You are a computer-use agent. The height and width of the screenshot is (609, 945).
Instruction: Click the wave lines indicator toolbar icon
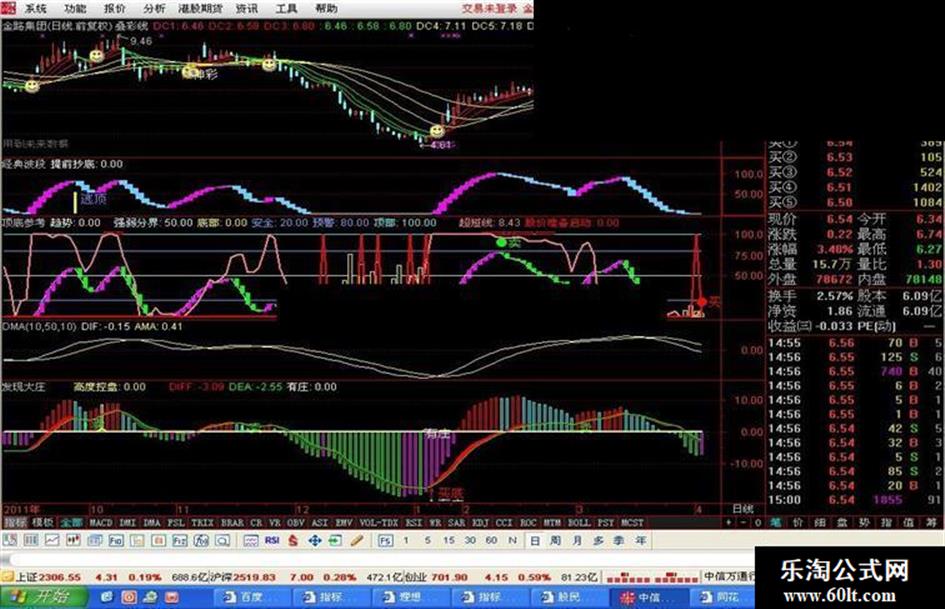(x=251, y=541)
